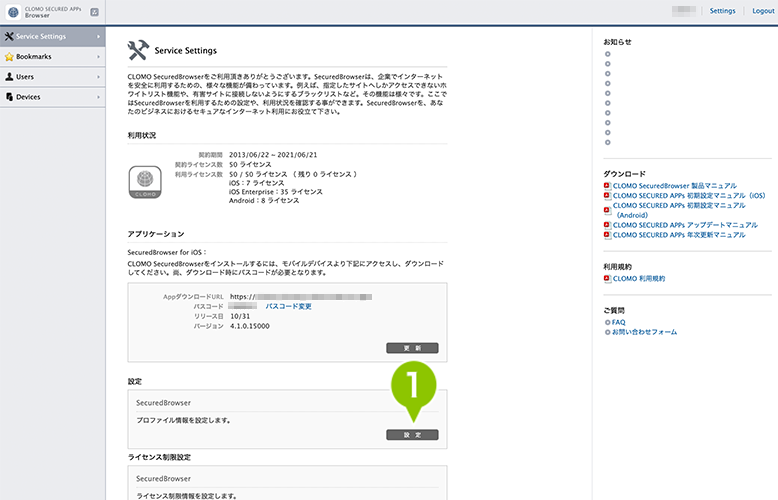Click the bullet icon next to FAQ

(607, 322)
